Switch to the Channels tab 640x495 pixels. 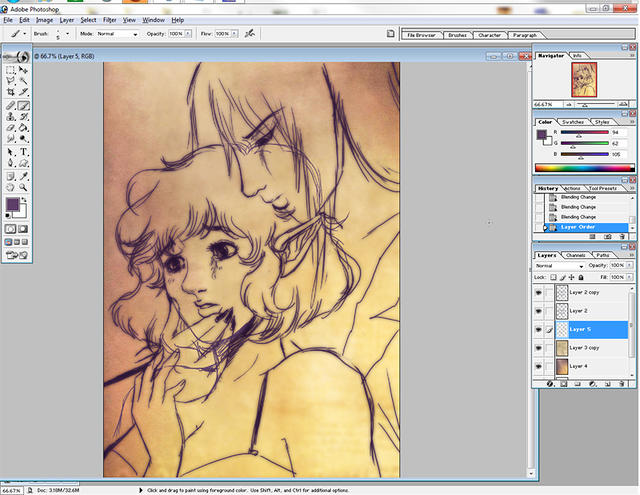pos(575,255)
